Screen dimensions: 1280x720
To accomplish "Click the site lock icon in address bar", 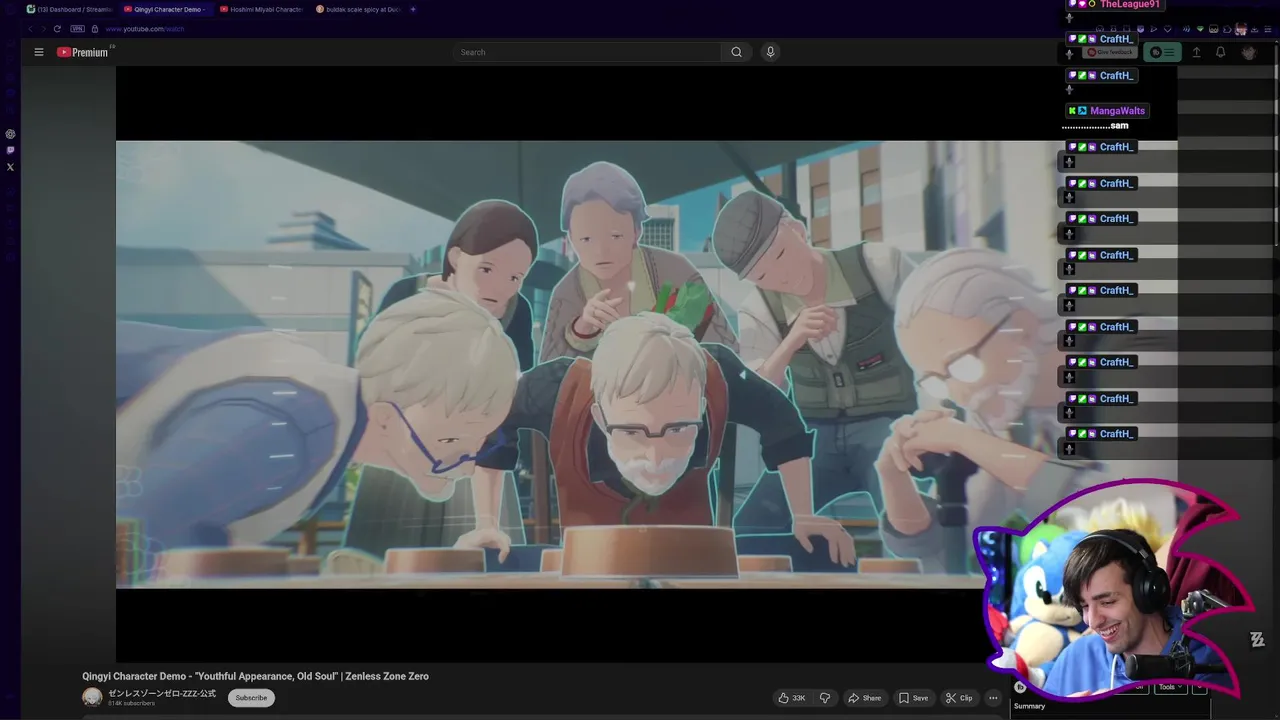I will pyautogui.click(x=95, y=29).
